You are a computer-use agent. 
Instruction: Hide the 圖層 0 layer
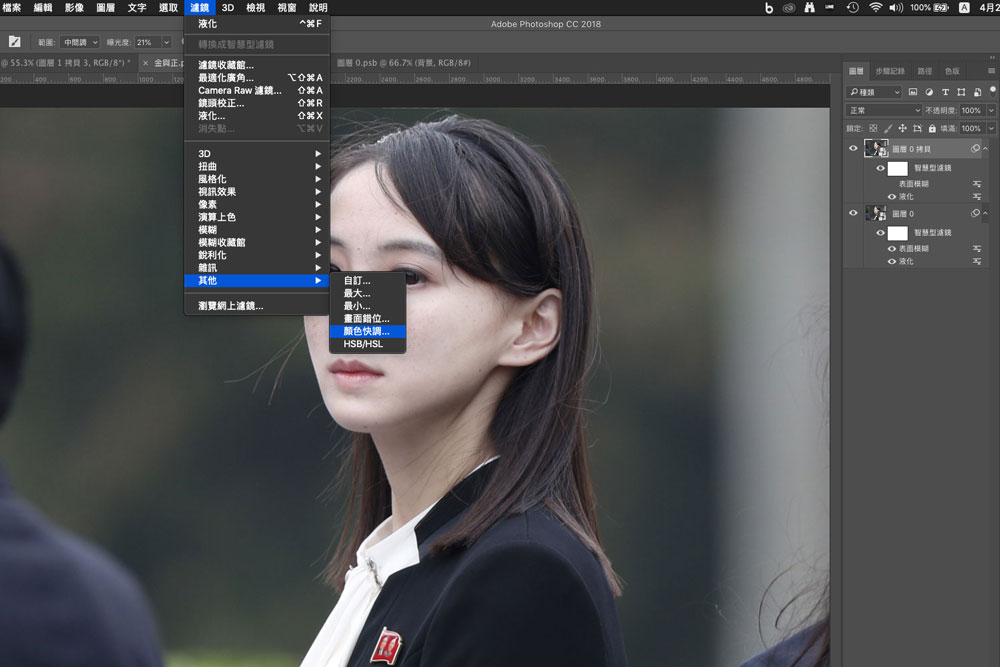[x=853, y=212]
